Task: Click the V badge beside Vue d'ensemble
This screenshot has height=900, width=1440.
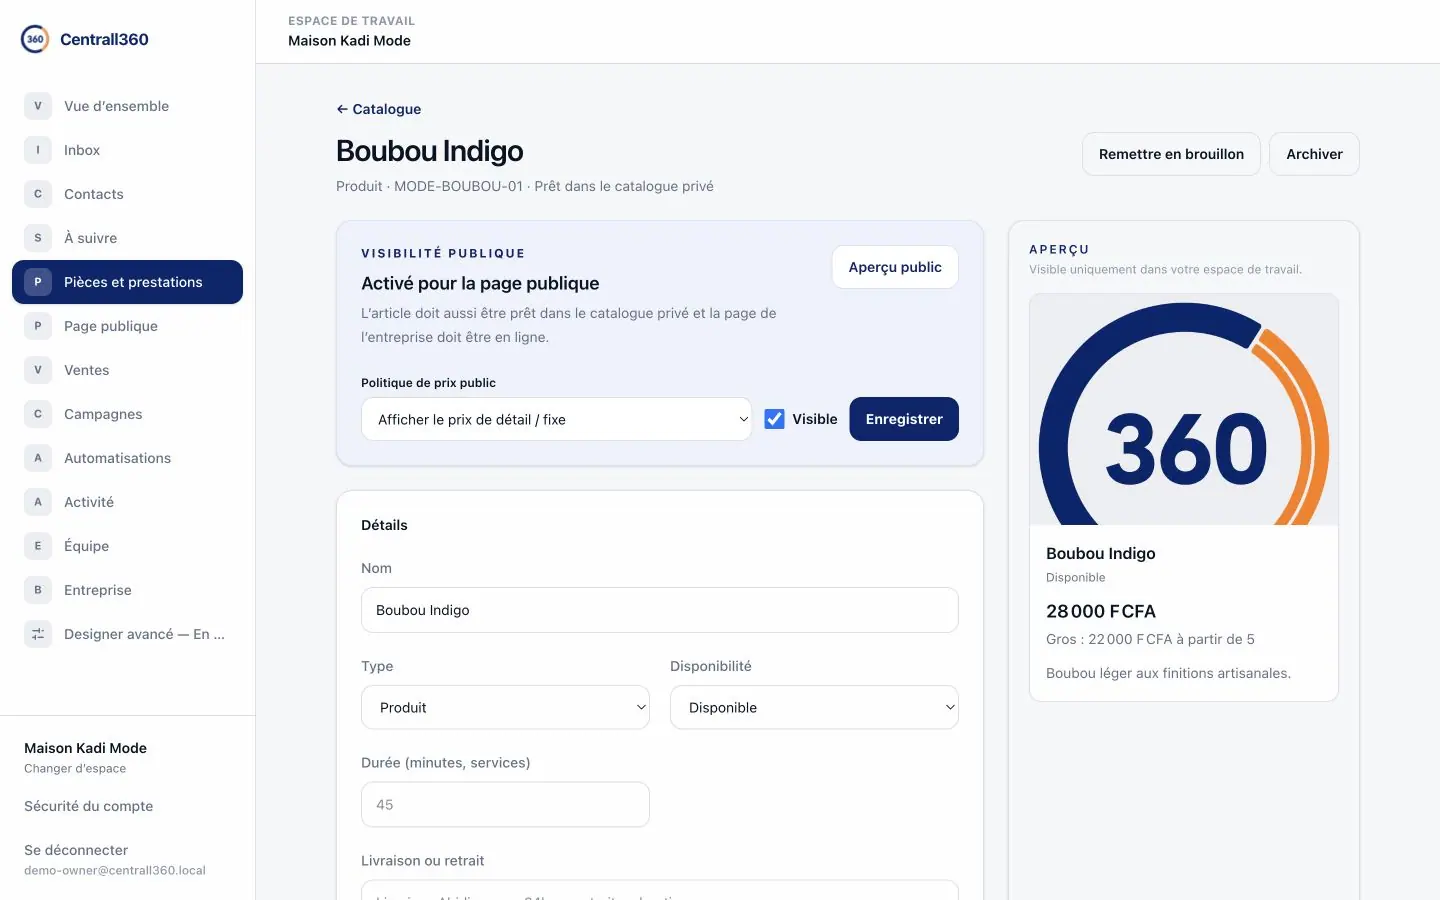Action: click(x=38, y=106)
